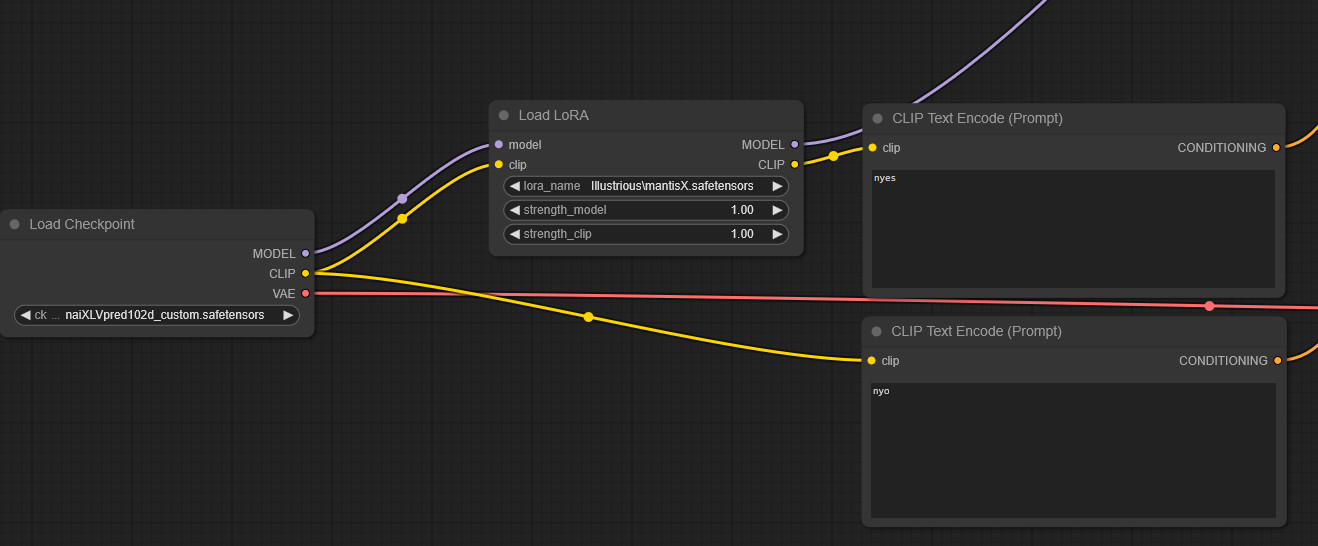This screenshot has height=546, width=1318.
Task: Click the model input socket on Load LoRA
Action: point(499,144)
